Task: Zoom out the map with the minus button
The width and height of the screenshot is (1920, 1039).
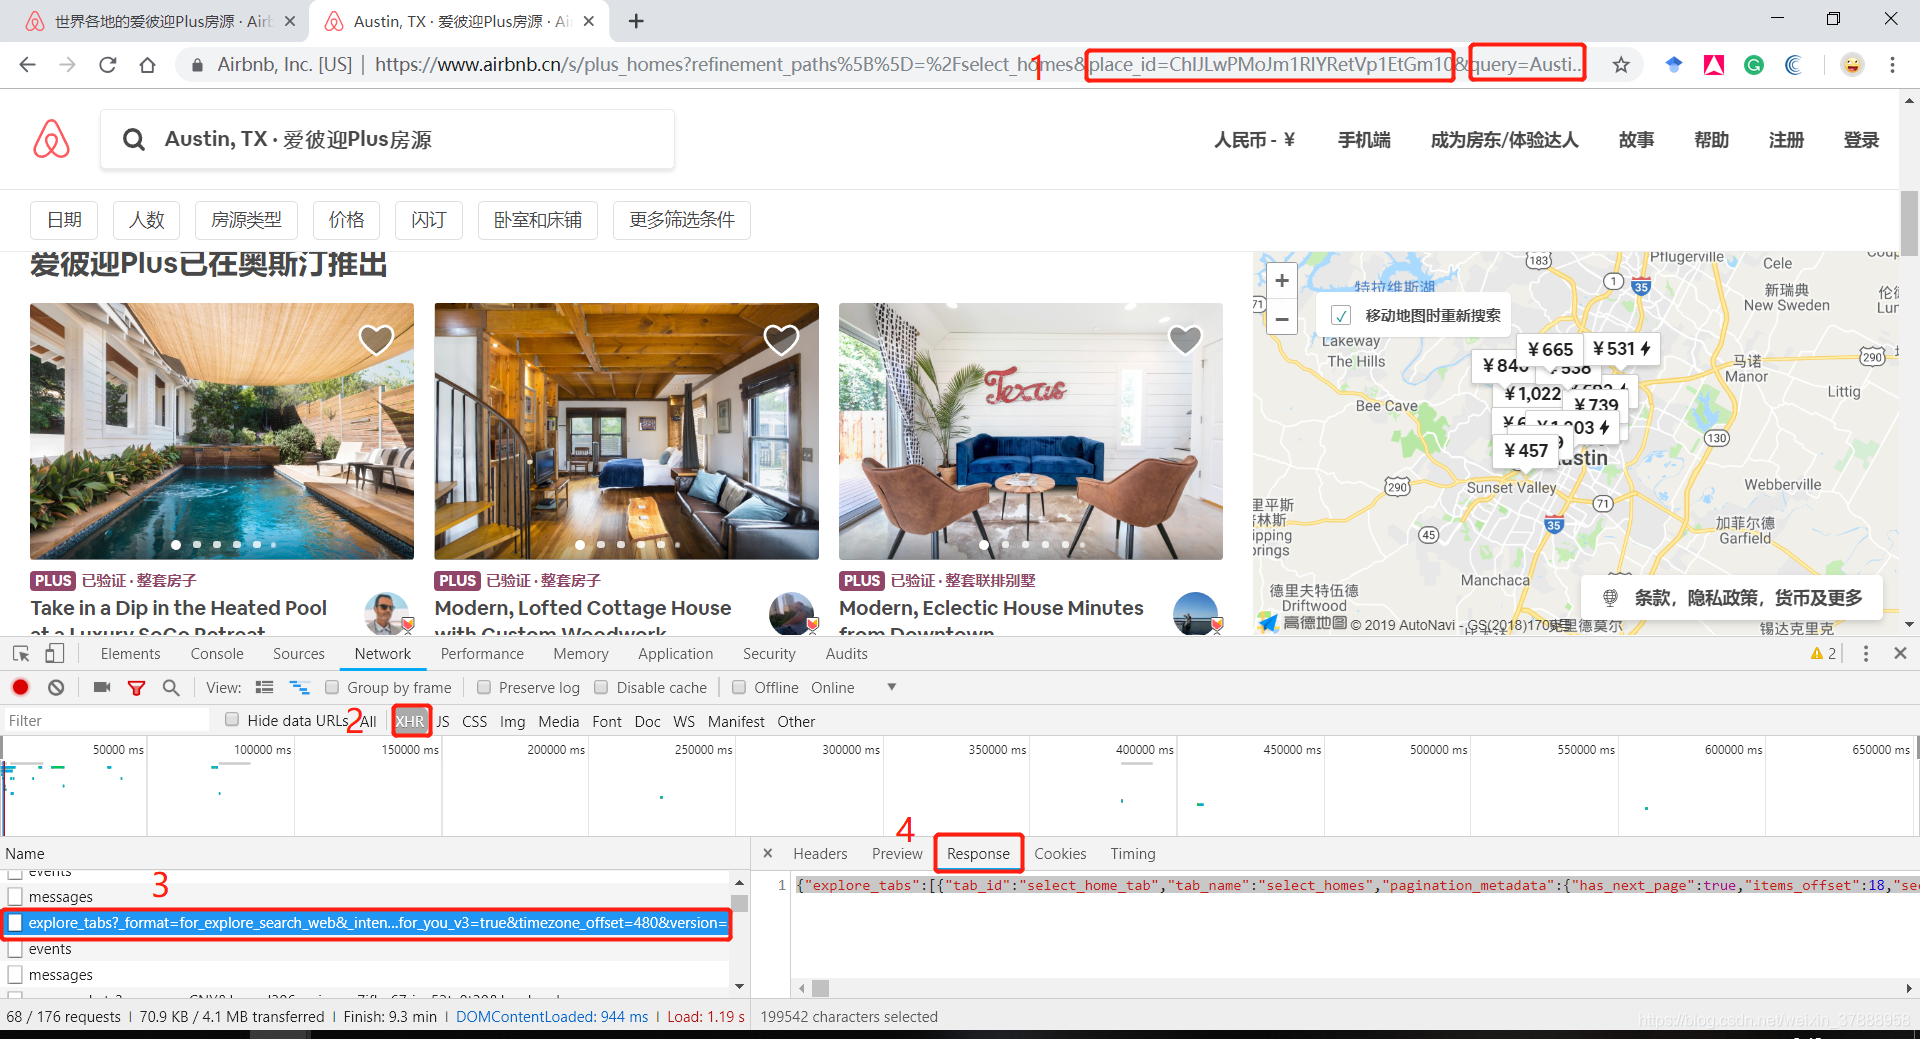Action: tap(1282, 320)
